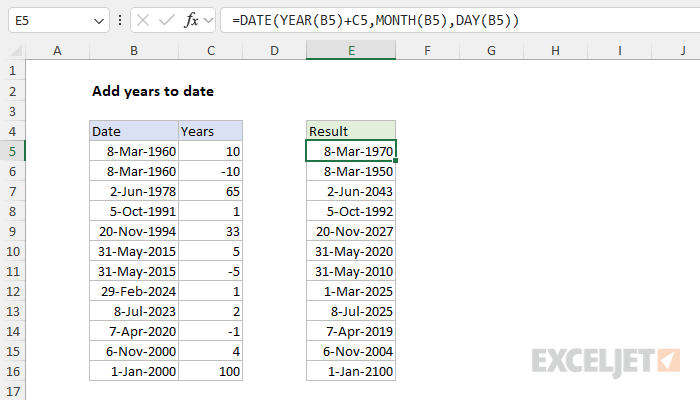
Task: Select cell with 29-Feb-2024
Action: [134, 291]
